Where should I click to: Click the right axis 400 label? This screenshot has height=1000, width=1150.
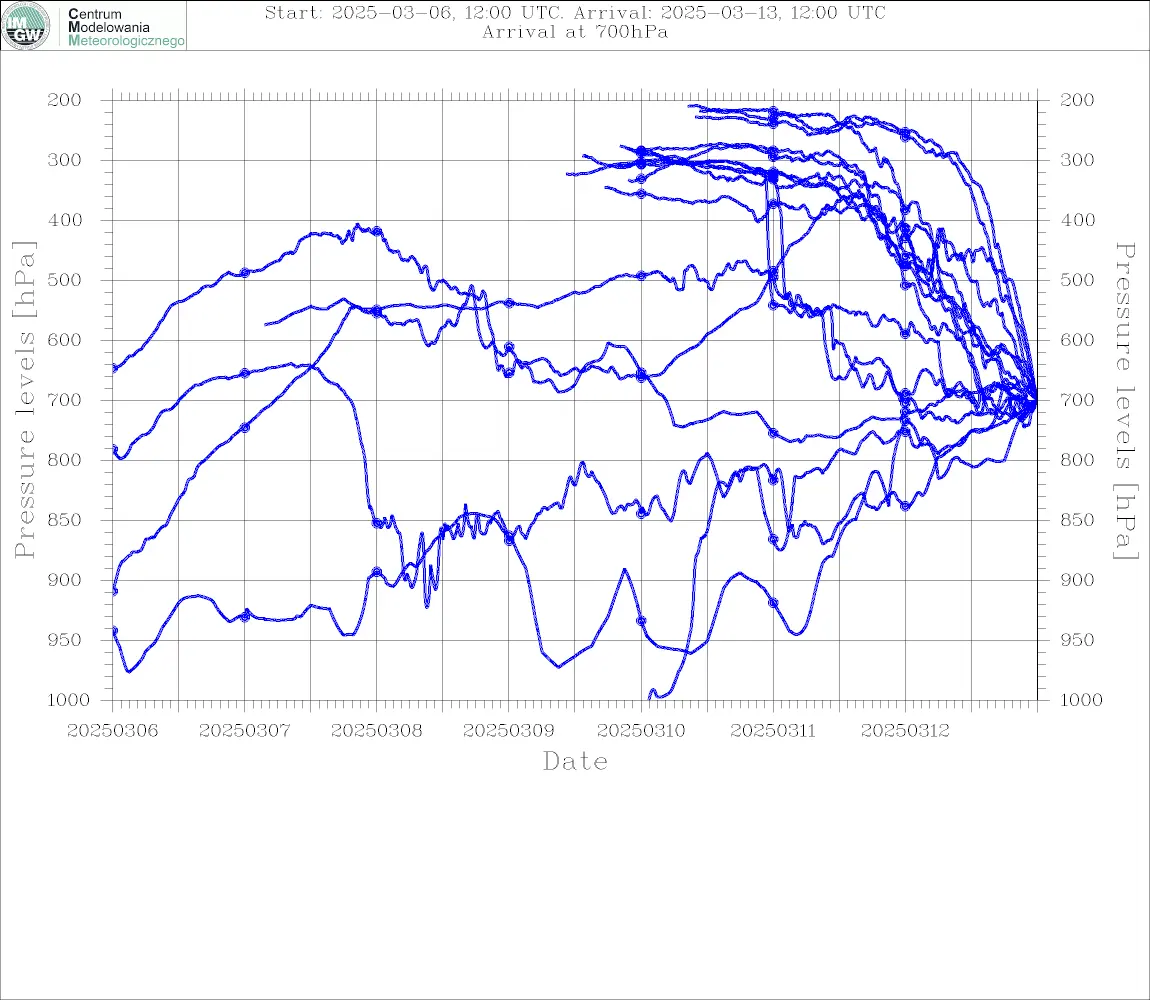pyautogui.click(x=1077, y=220)
